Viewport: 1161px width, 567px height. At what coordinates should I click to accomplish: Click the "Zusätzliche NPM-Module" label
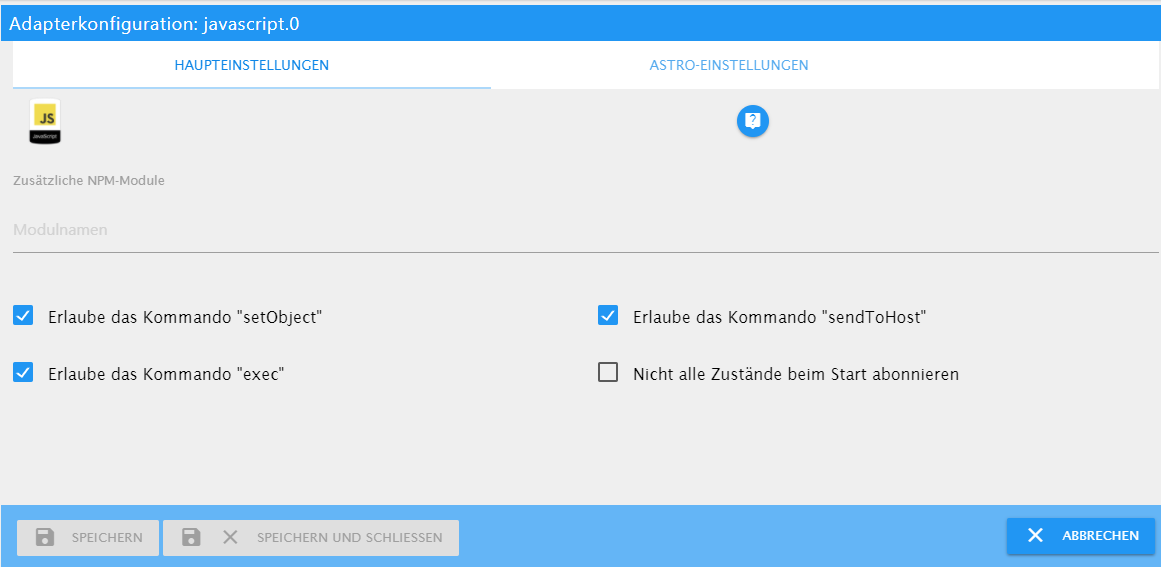(x=89, y=181)
